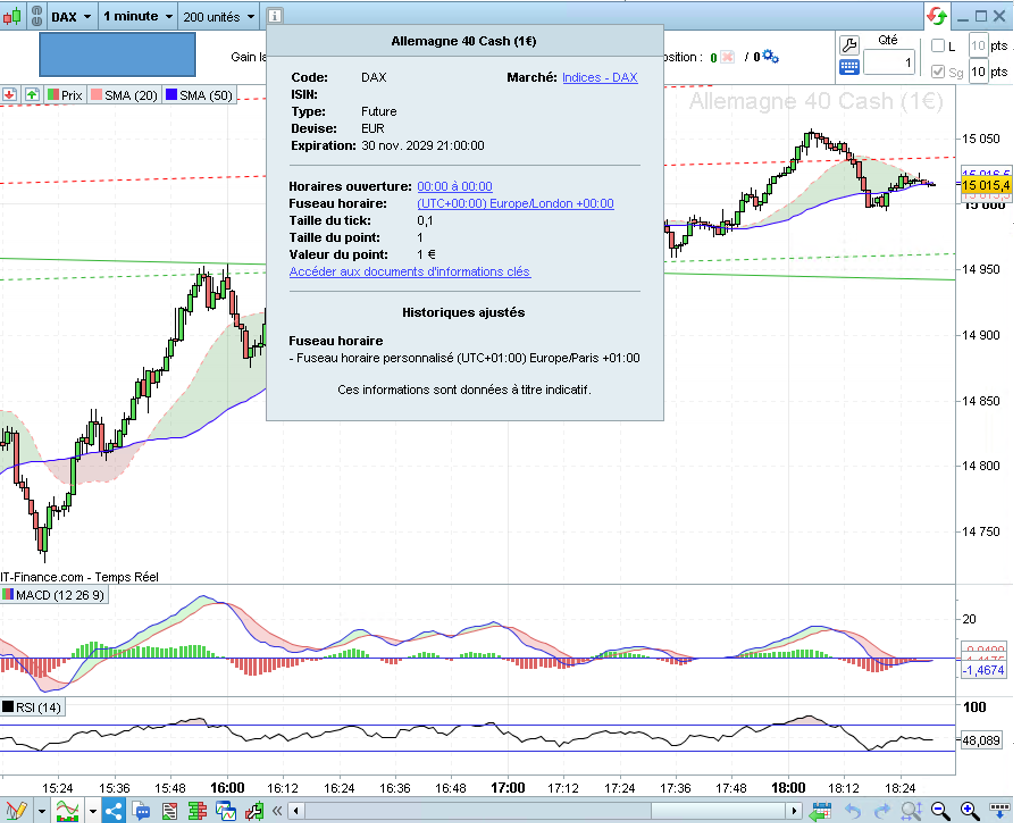This screenshot has width=1014, height=823.
Task: Click the zoom in magnifier icon
Action: [x=969, y=810]
